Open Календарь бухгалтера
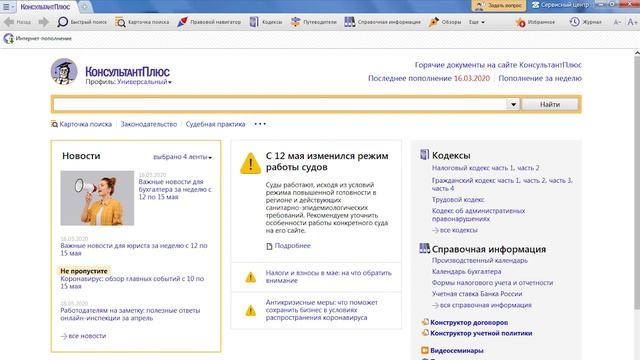Viewport: 640px width, 360px height. 467,271
